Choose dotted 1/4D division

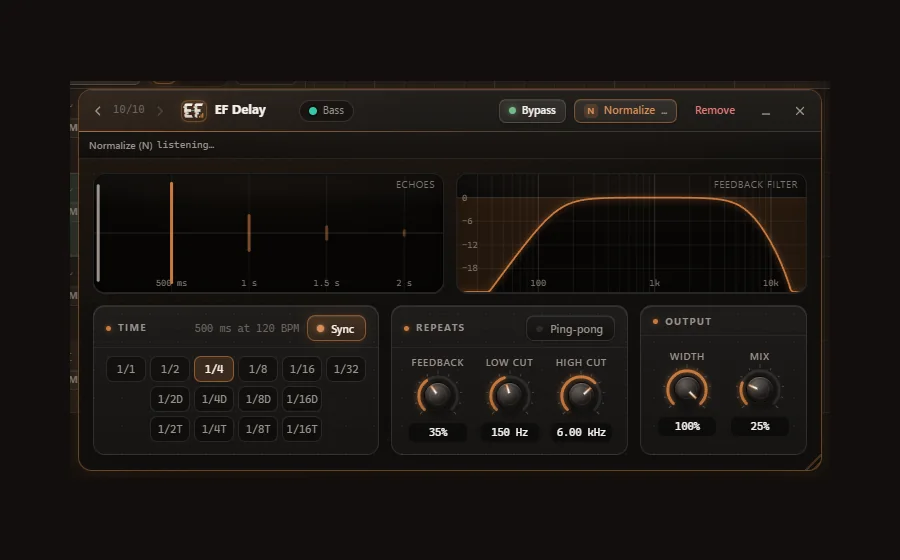(214, 399)
